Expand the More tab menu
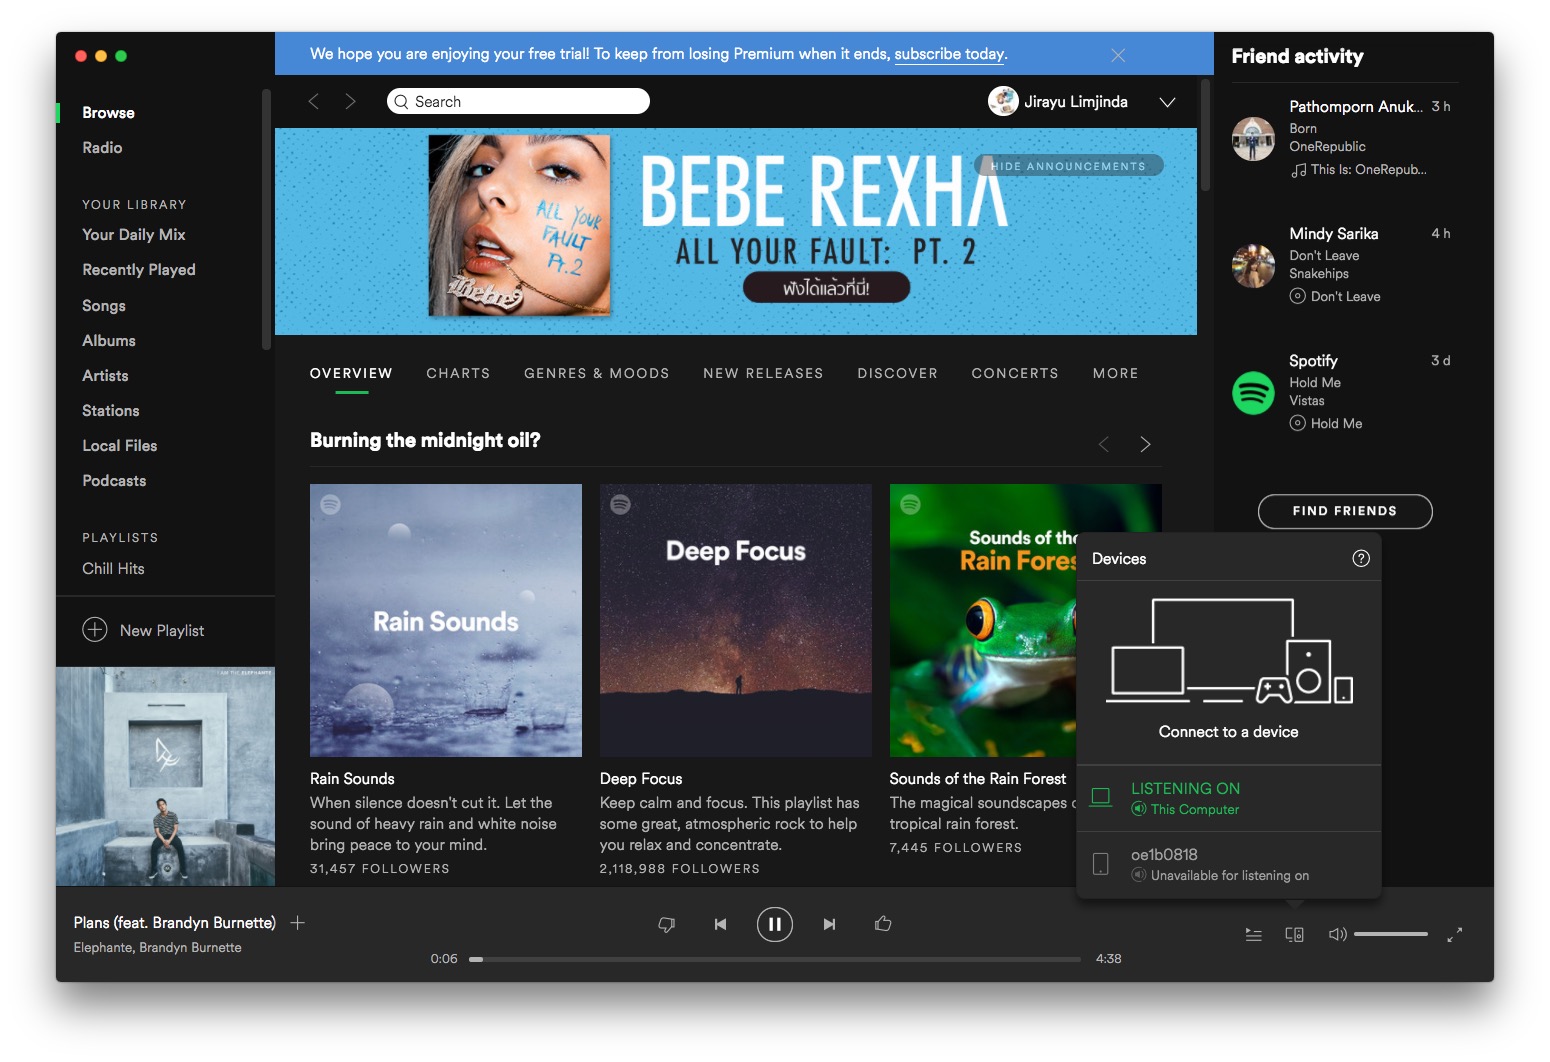Screen dimensions: 1550x1062 tap(1116, 373)
